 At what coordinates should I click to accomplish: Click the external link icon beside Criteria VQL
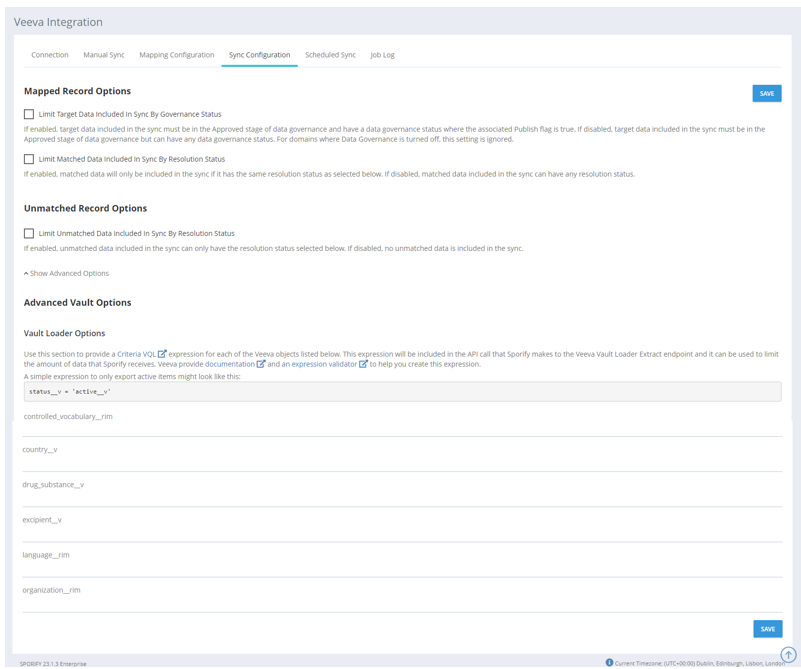coord(162,354)
